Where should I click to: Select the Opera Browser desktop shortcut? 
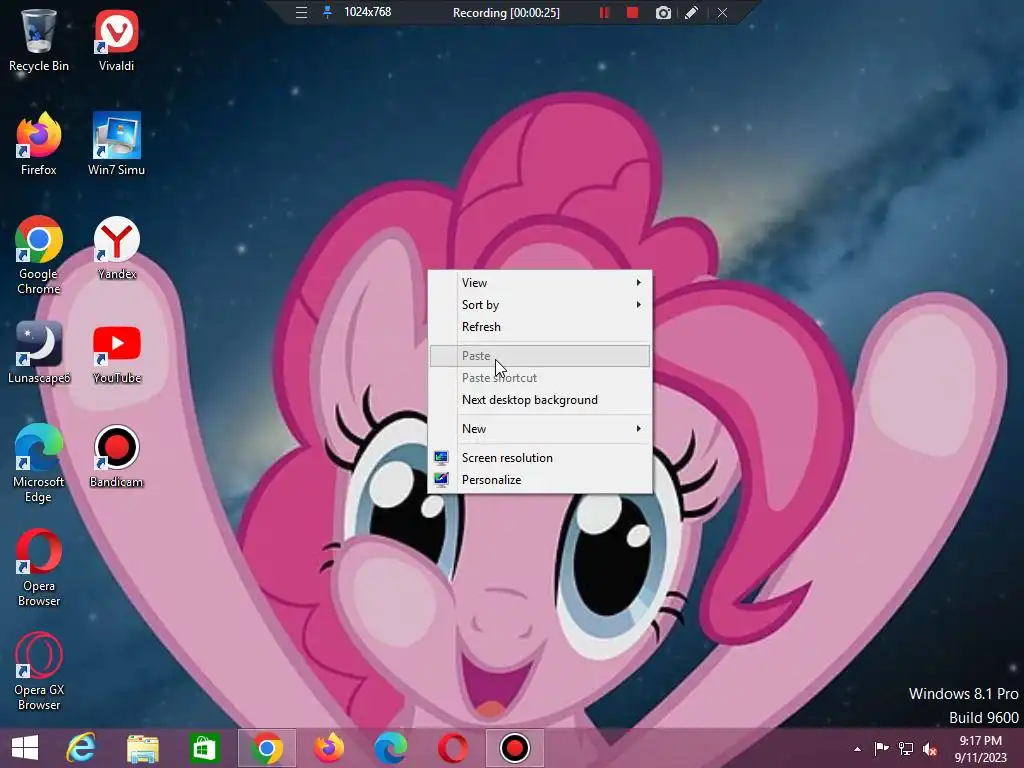pos(39,568)
